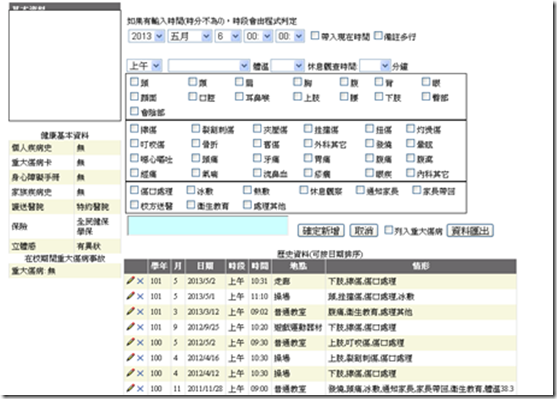Sort history by 地點 column header
The image size is (557, 399).
coord(298,266)
